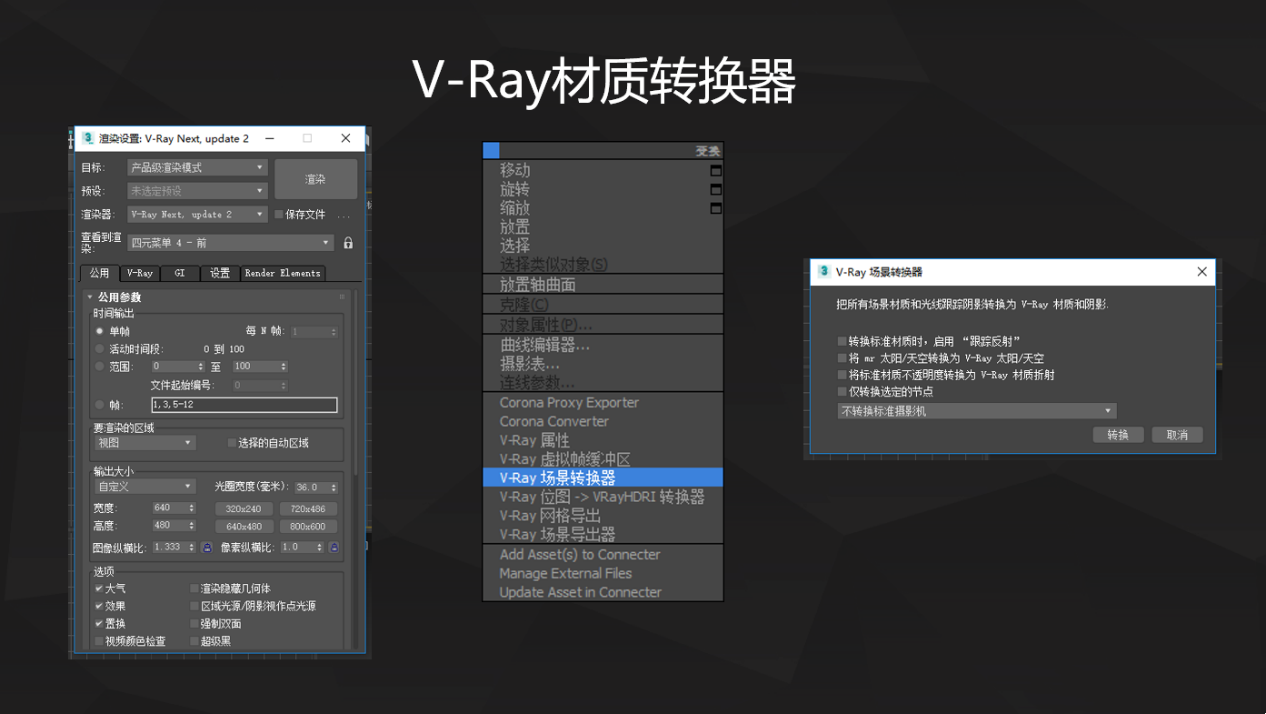Enable the 选择的自动区域 checkbox
1266x714 pixels.
click(x=232, y=442)
